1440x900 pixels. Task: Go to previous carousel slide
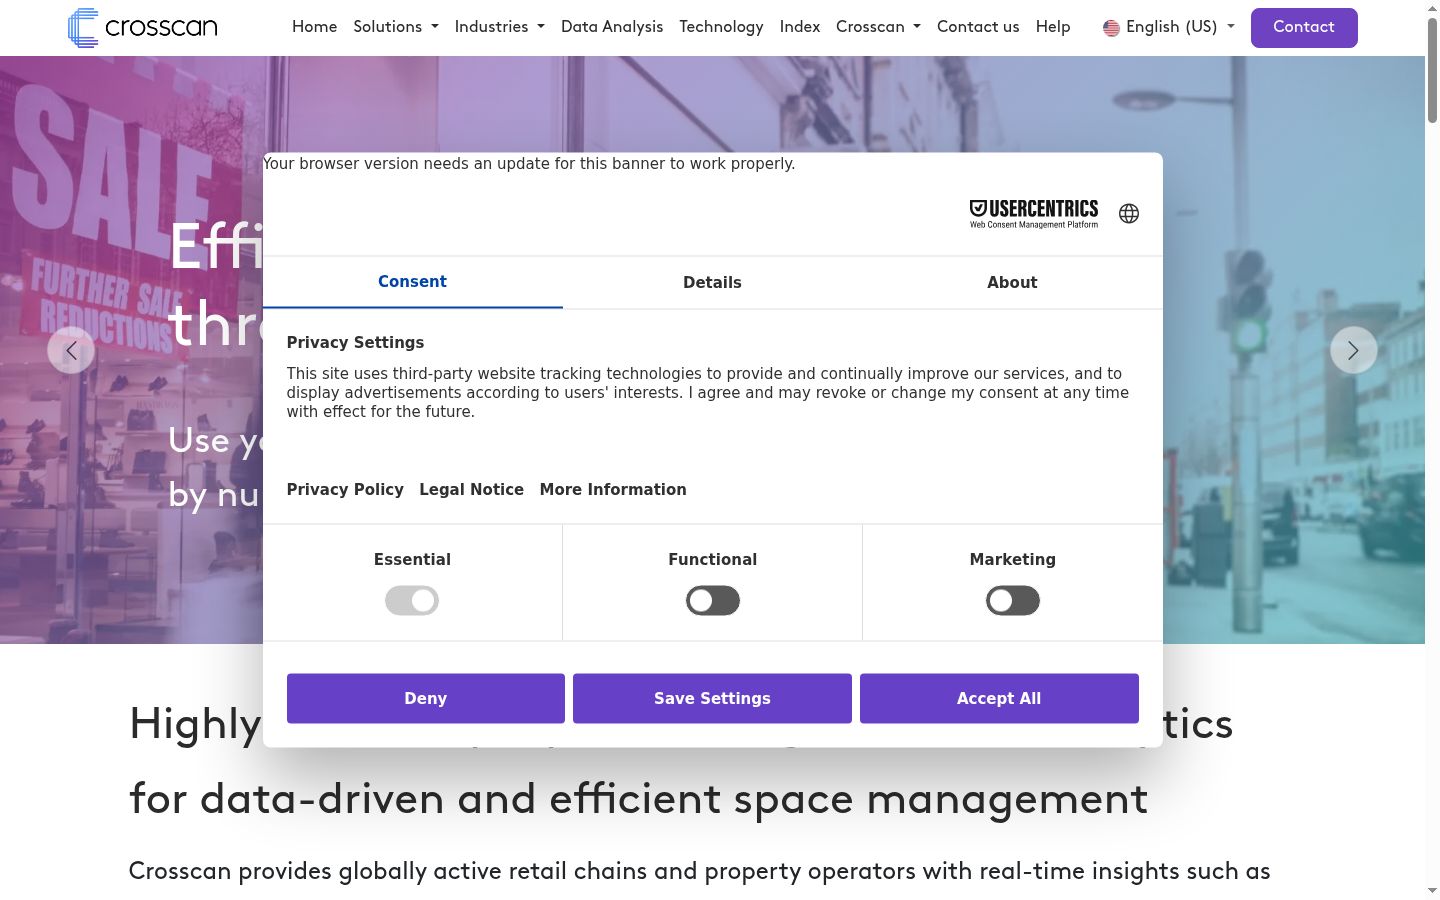(71, 350)
